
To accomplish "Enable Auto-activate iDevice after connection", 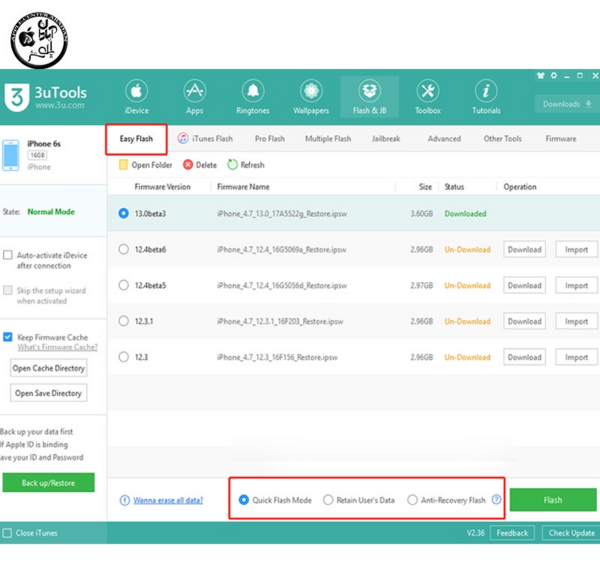I will [8, 255].
